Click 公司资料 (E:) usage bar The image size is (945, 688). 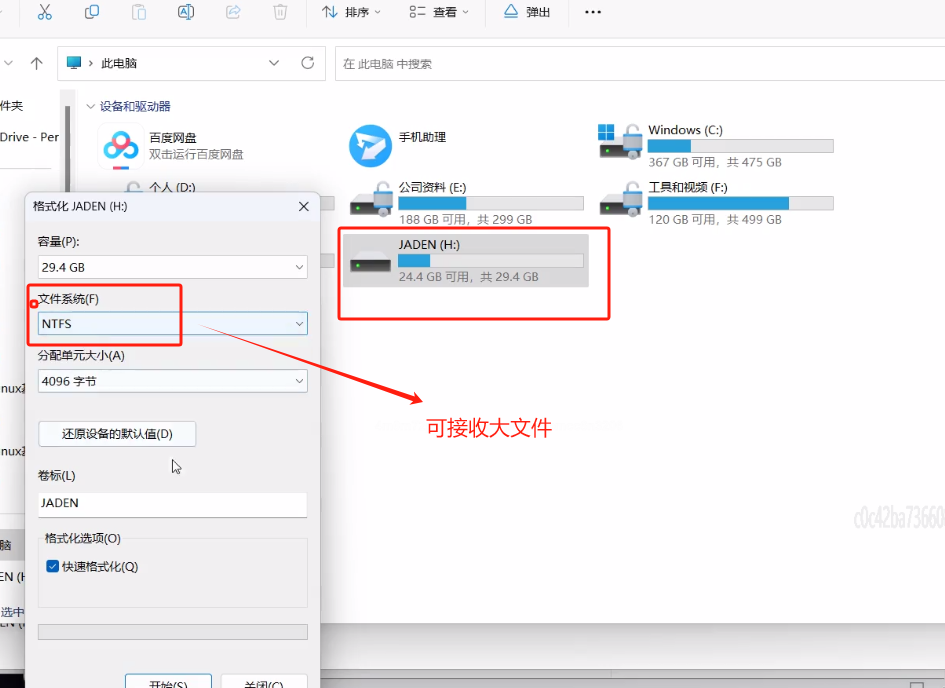491,204
